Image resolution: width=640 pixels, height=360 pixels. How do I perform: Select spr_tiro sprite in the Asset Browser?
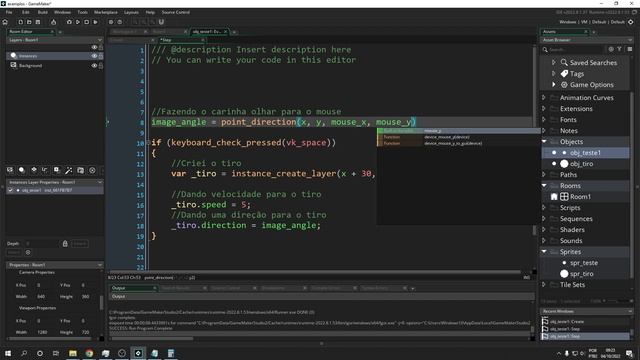(x=582, y=274)
